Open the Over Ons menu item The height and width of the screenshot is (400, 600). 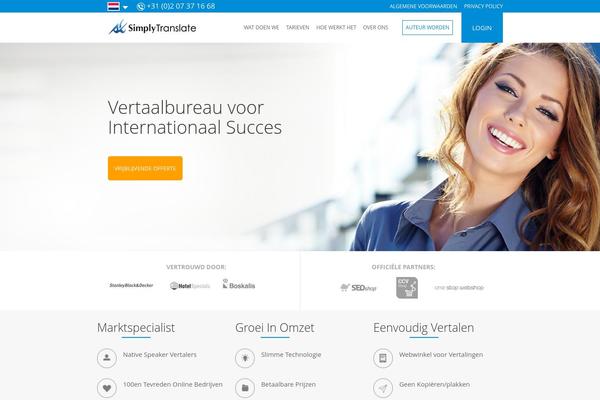(375, 28)
